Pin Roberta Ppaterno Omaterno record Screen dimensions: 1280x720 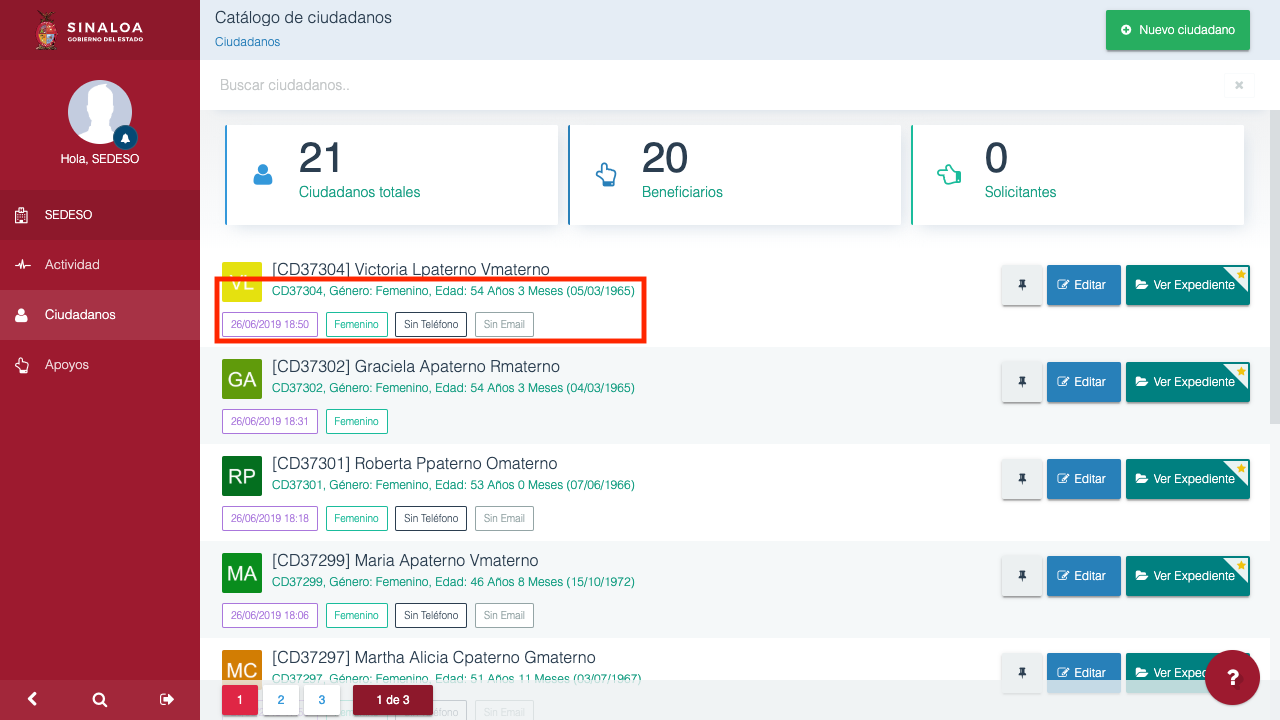1022,479
